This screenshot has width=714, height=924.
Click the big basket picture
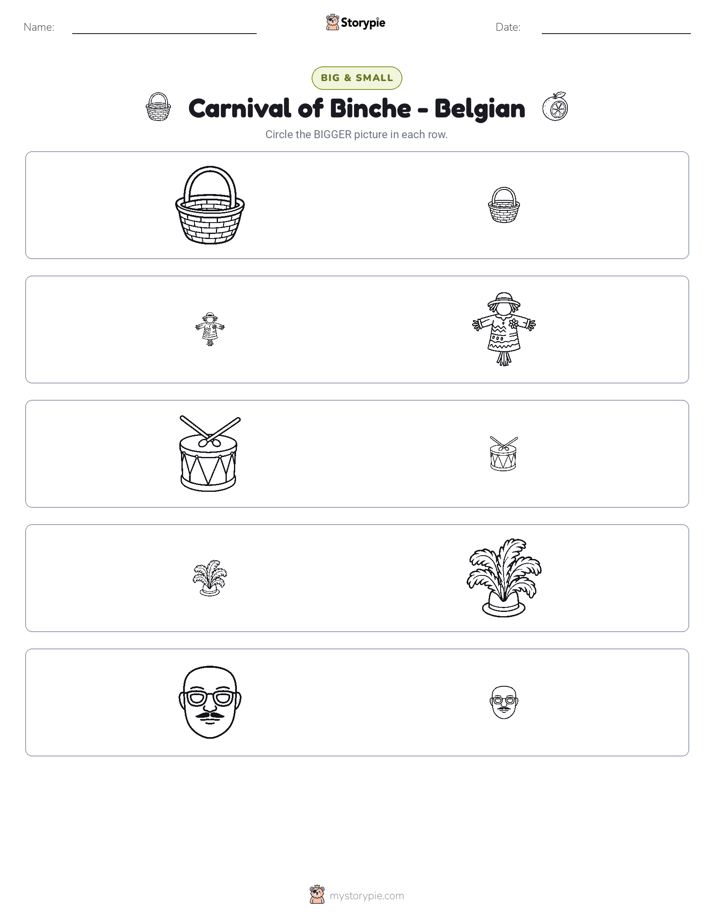click(210, 205)
